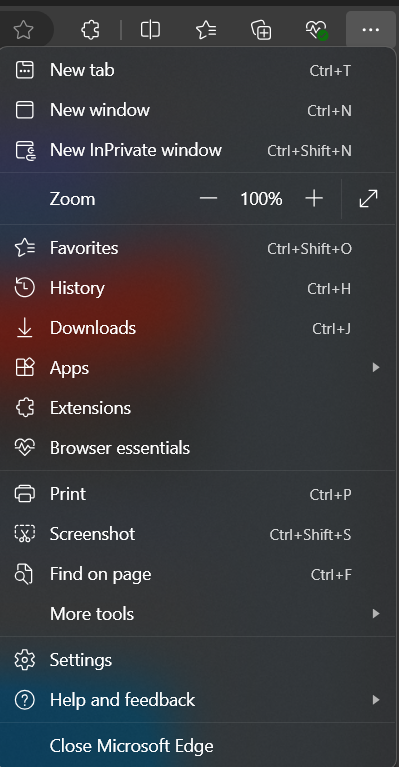Image resolution: width=399 pixels, height=767 pixels.
Task: Add this page to favorites star
Action: (x=23, y=30)
